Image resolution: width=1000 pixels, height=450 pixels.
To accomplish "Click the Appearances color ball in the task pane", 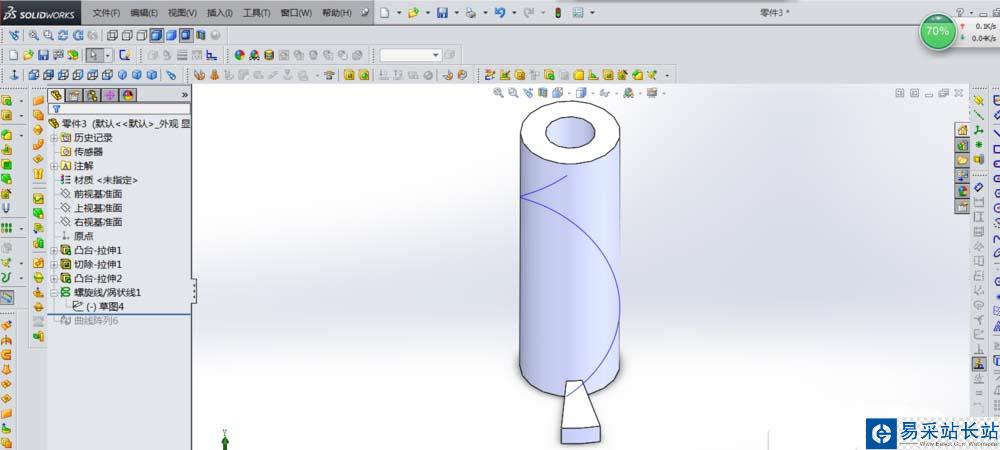I will pos(962,190).
